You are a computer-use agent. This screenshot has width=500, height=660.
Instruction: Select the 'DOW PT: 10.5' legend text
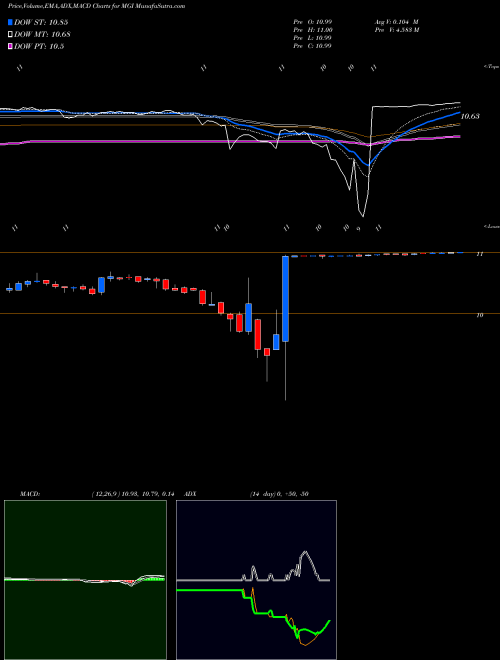39,46
